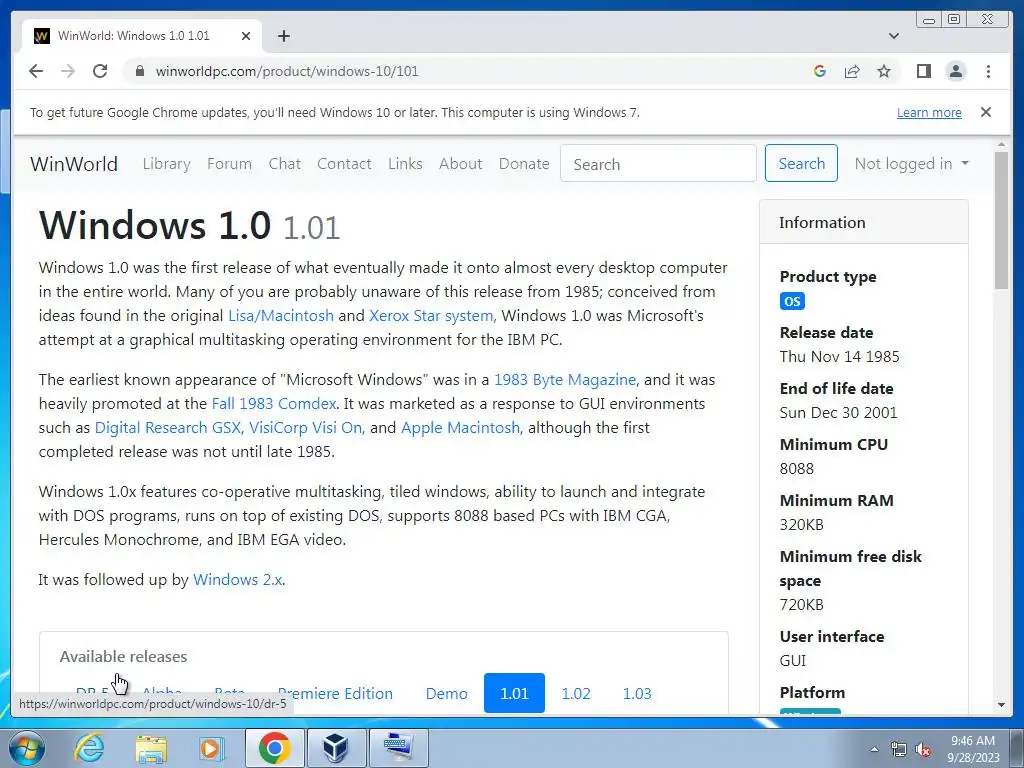This screenshot has width=1024, height=768.
Task: Open the side panel icon
Action: (x=923, y=71)
